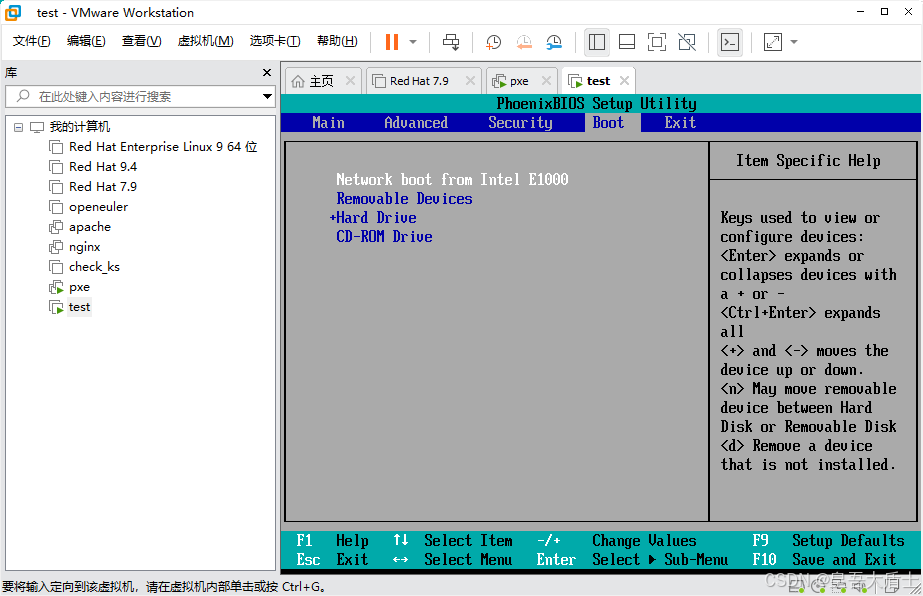Switch to the Red Hat 7.9 tab
Screen dimensions: 923x596
419,81
